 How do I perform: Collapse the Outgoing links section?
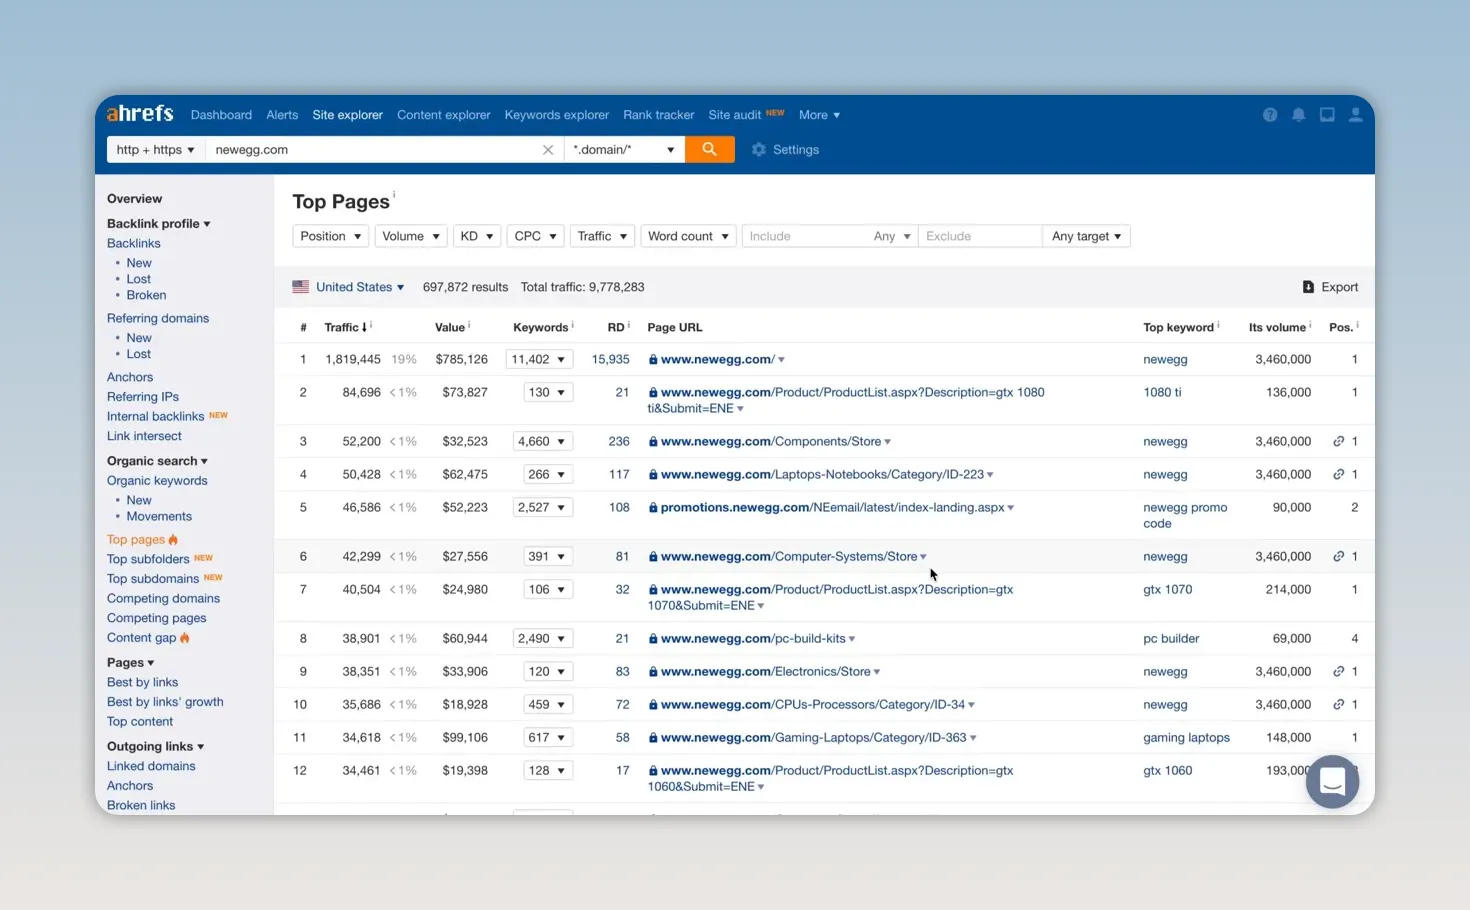click(155, 747)
